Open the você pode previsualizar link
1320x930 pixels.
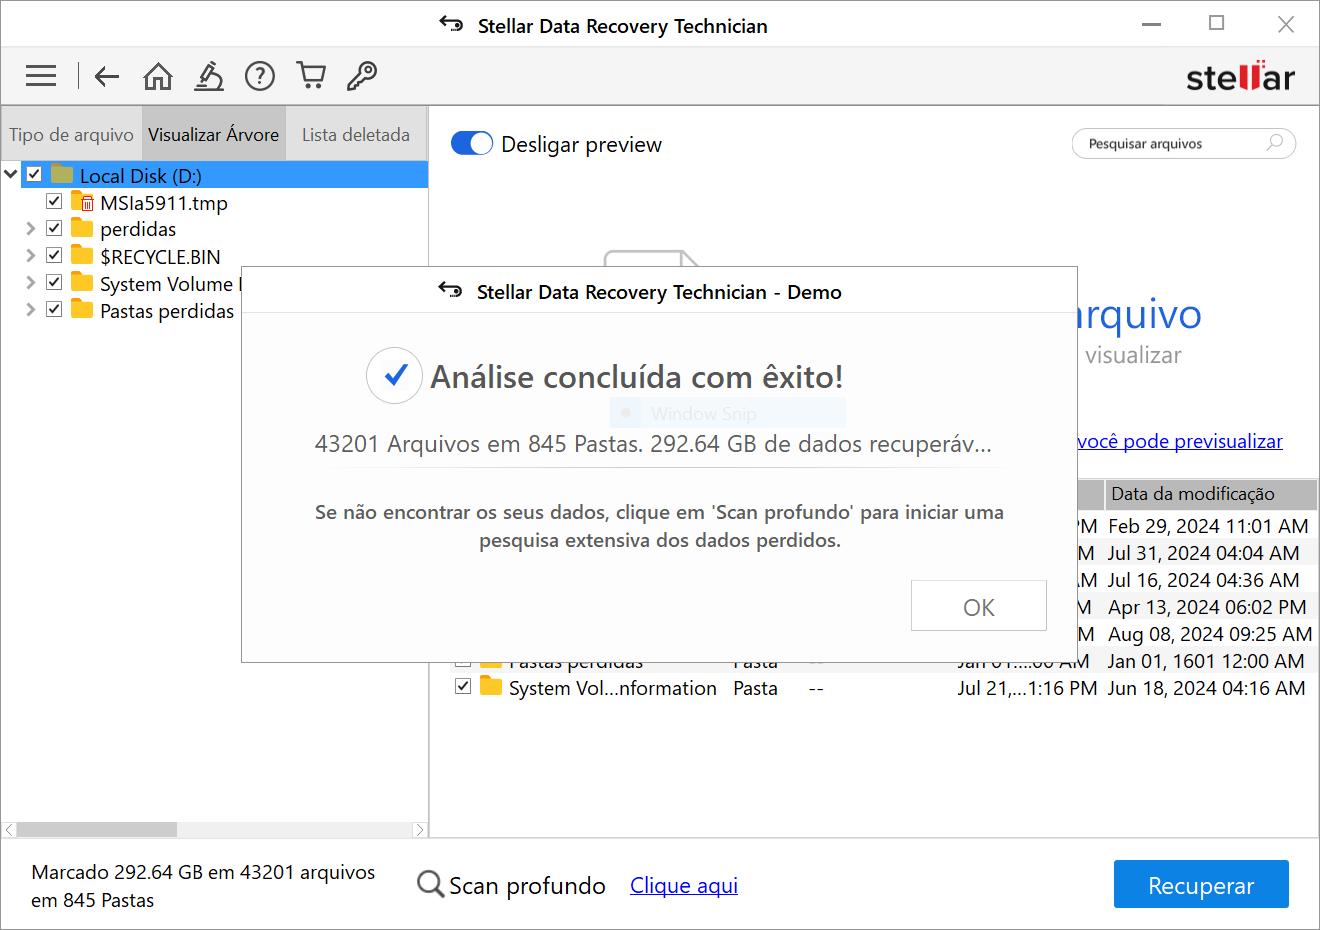pyautogui.click(x=1180, y=441)
